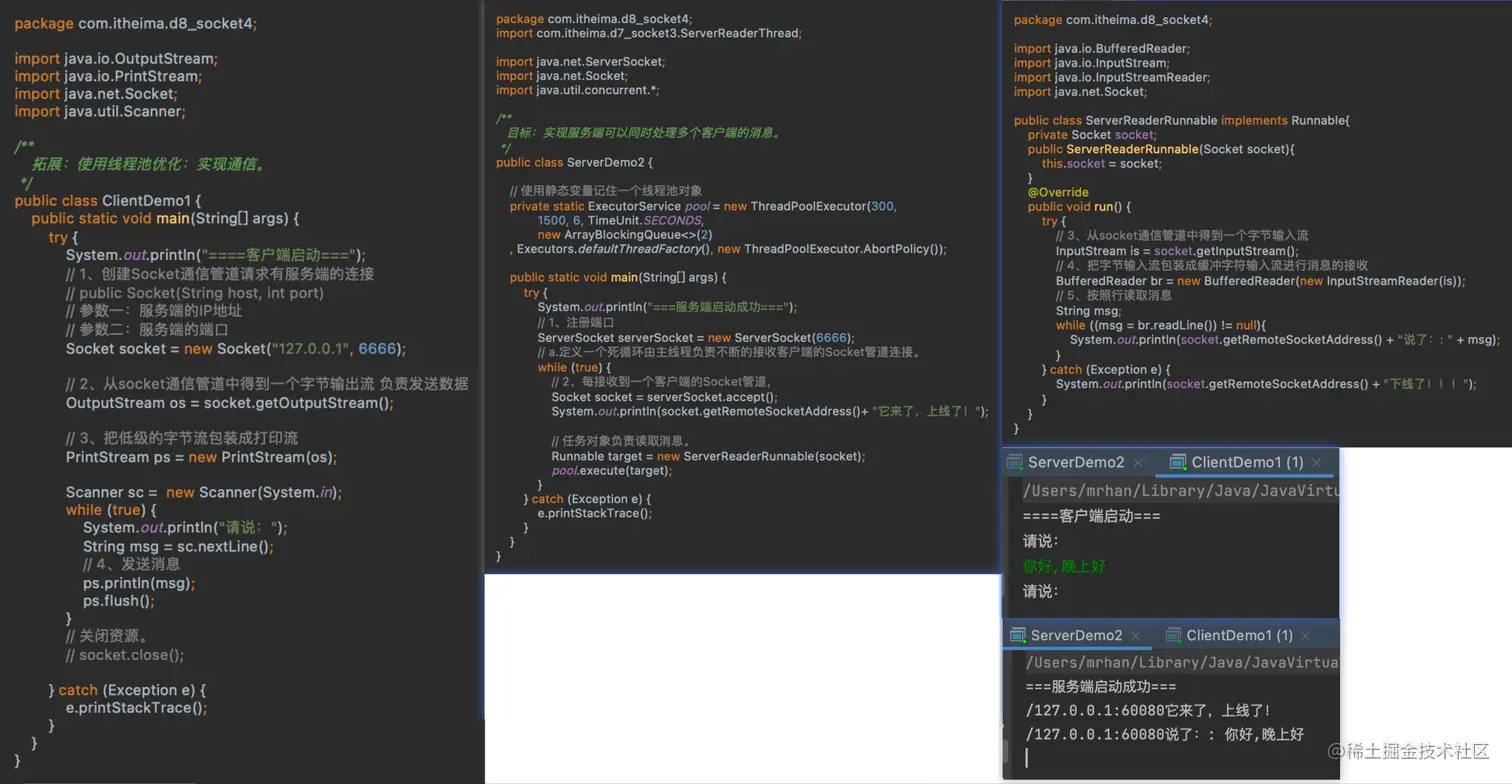The height and width of the screenshot is (784, 1512).
Task: Click the line public void run() {
Action: 1079,207
